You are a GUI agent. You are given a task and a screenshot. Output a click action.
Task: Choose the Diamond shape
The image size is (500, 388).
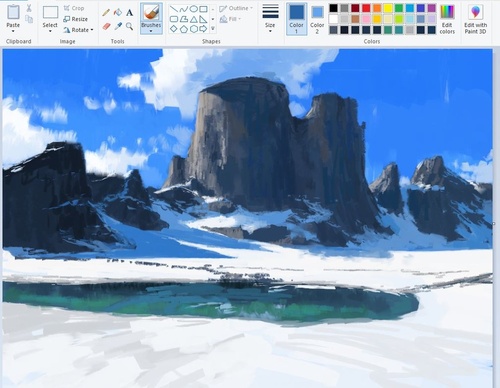click(x=174, y=29)
